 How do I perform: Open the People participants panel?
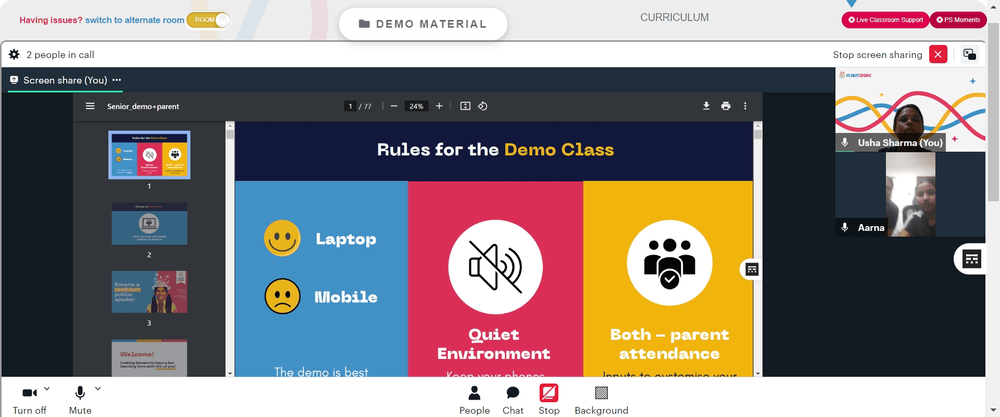click(474, 400)
